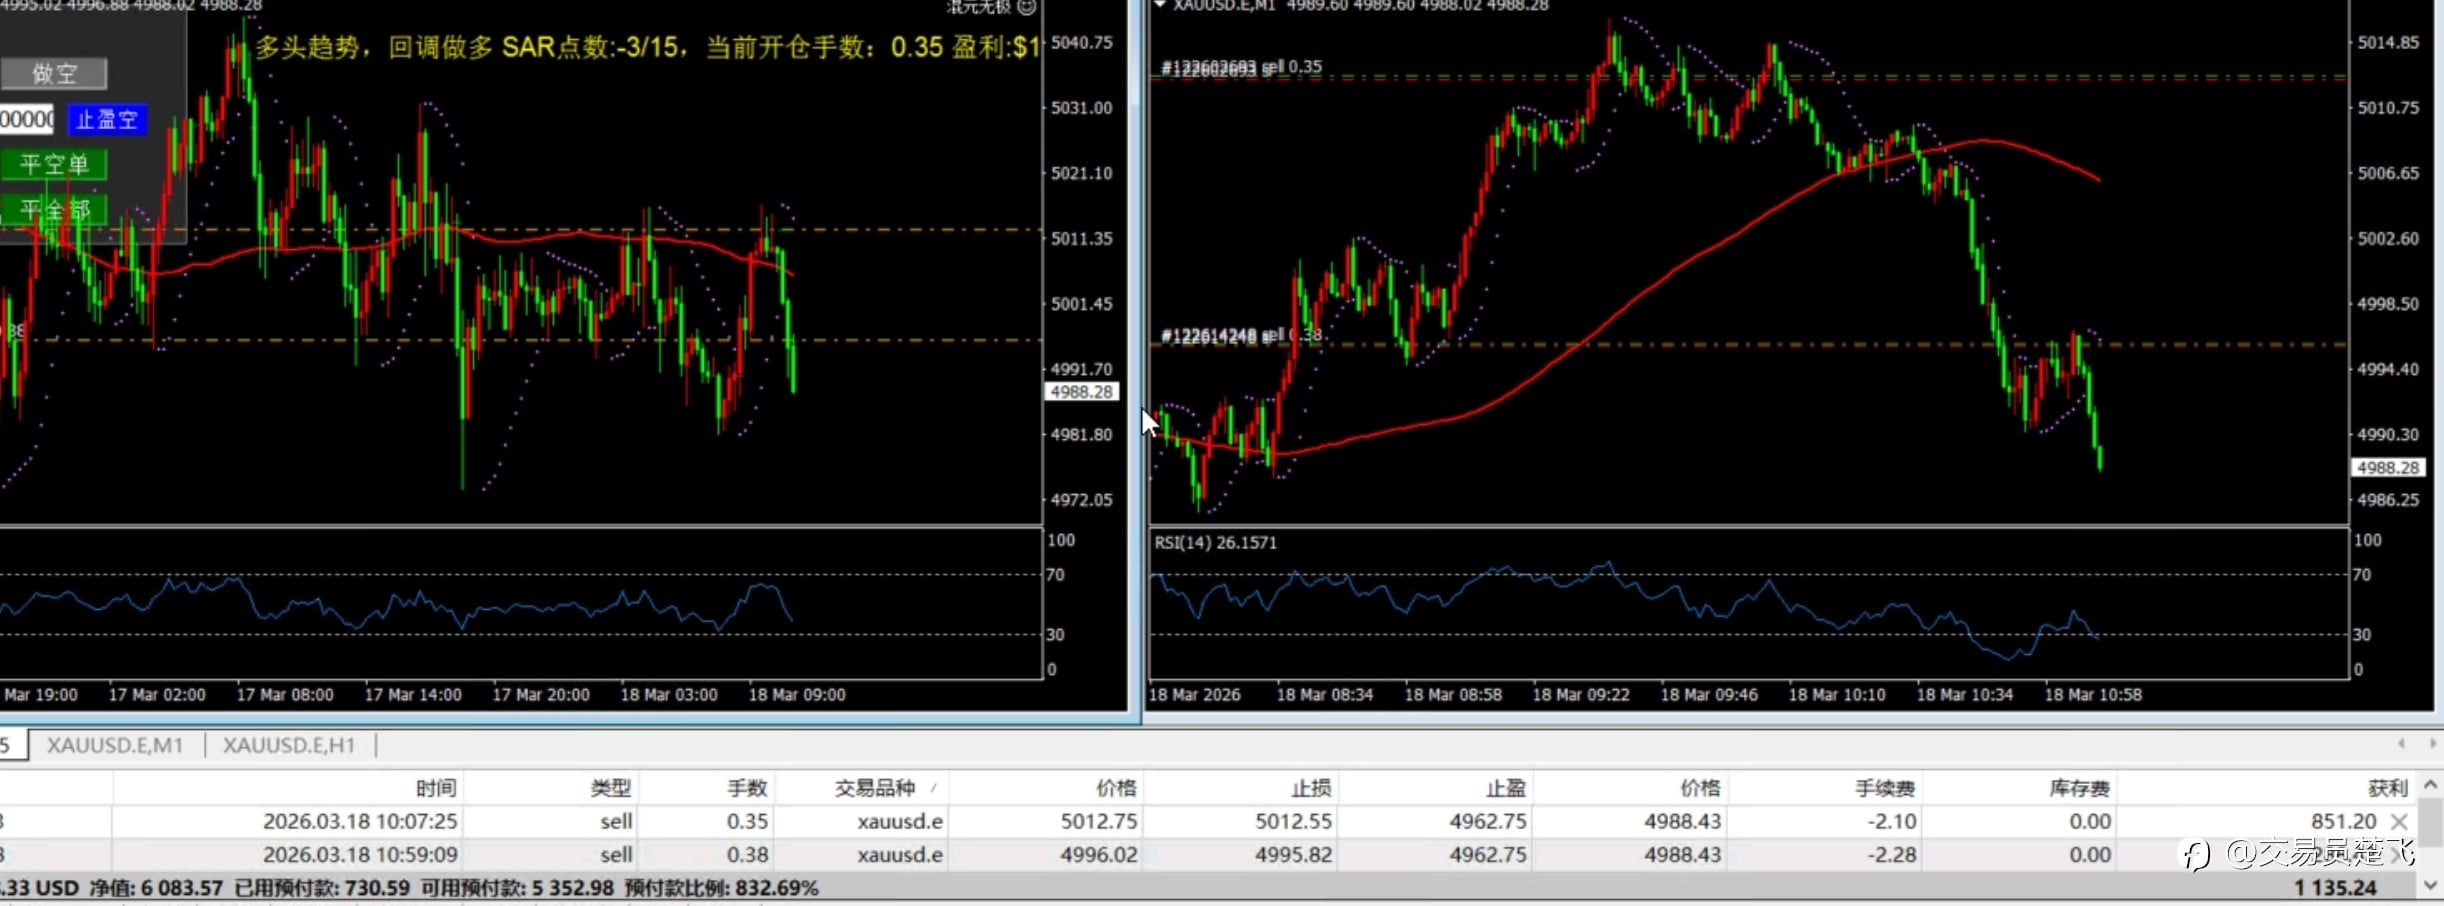Sort orders by the 交易品种 column header
The image size is (2444, 906).
(x=875, y=788)
